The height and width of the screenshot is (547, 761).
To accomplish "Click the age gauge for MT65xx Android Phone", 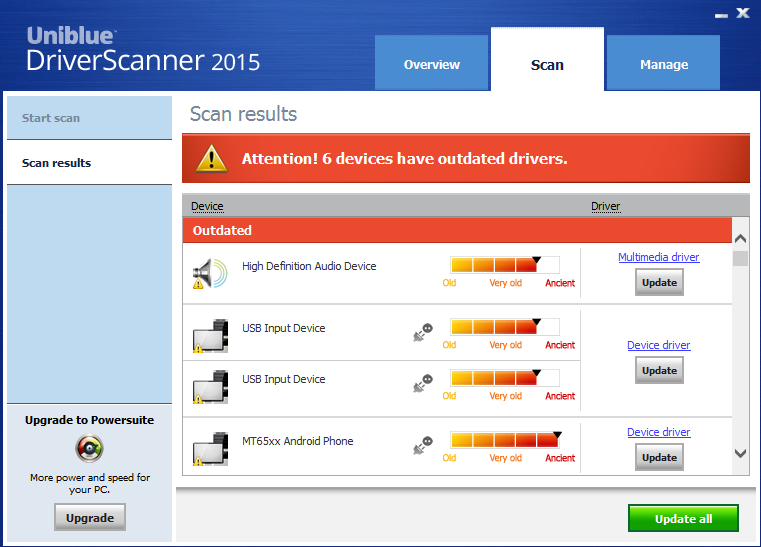I will coord(506,440).
